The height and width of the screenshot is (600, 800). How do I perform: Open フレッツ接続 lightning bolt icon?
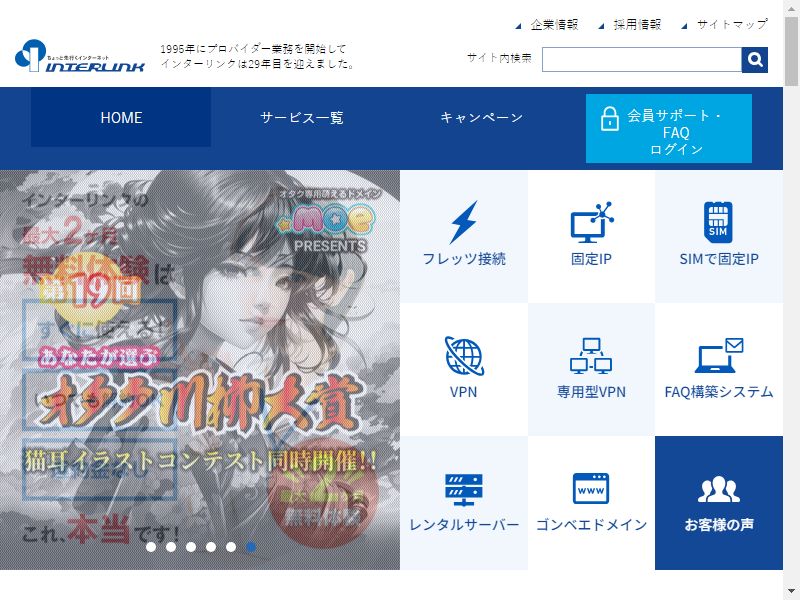[x=463, y=222]
